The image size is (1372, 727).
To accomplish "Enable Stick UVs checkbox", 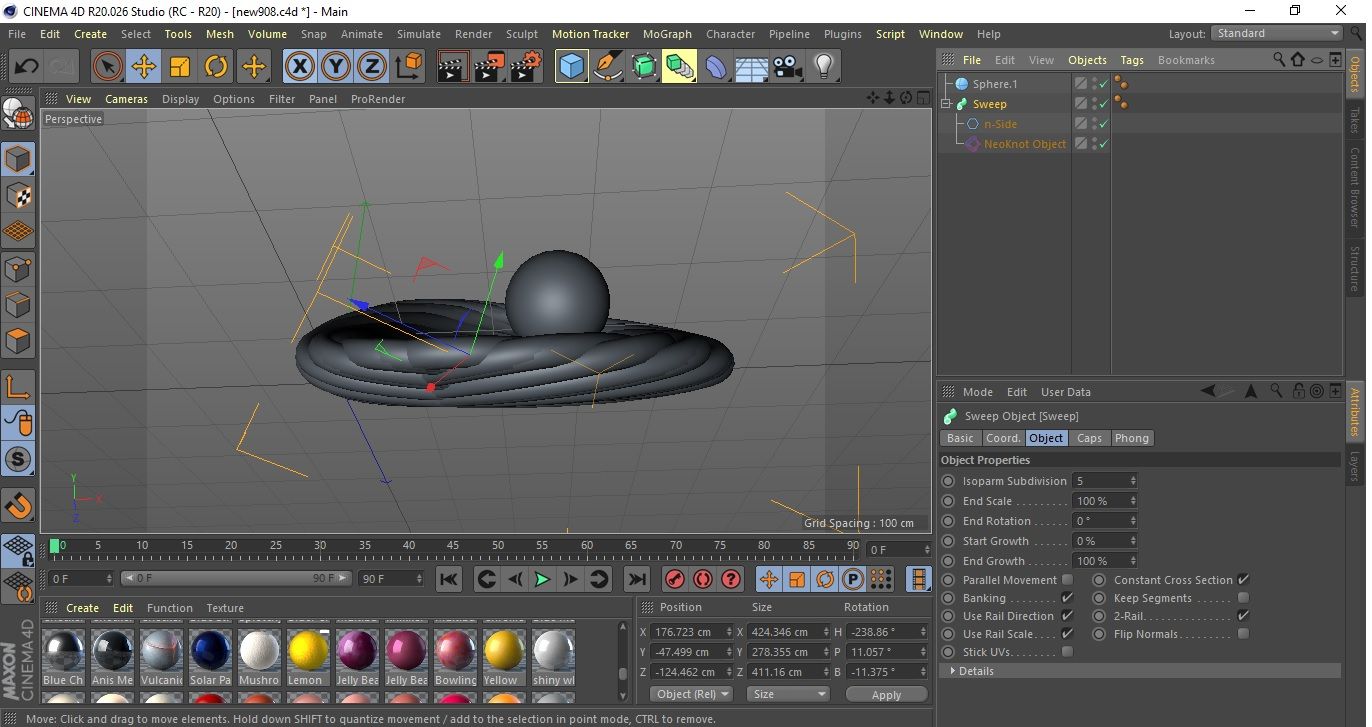I will point(1067,652).
